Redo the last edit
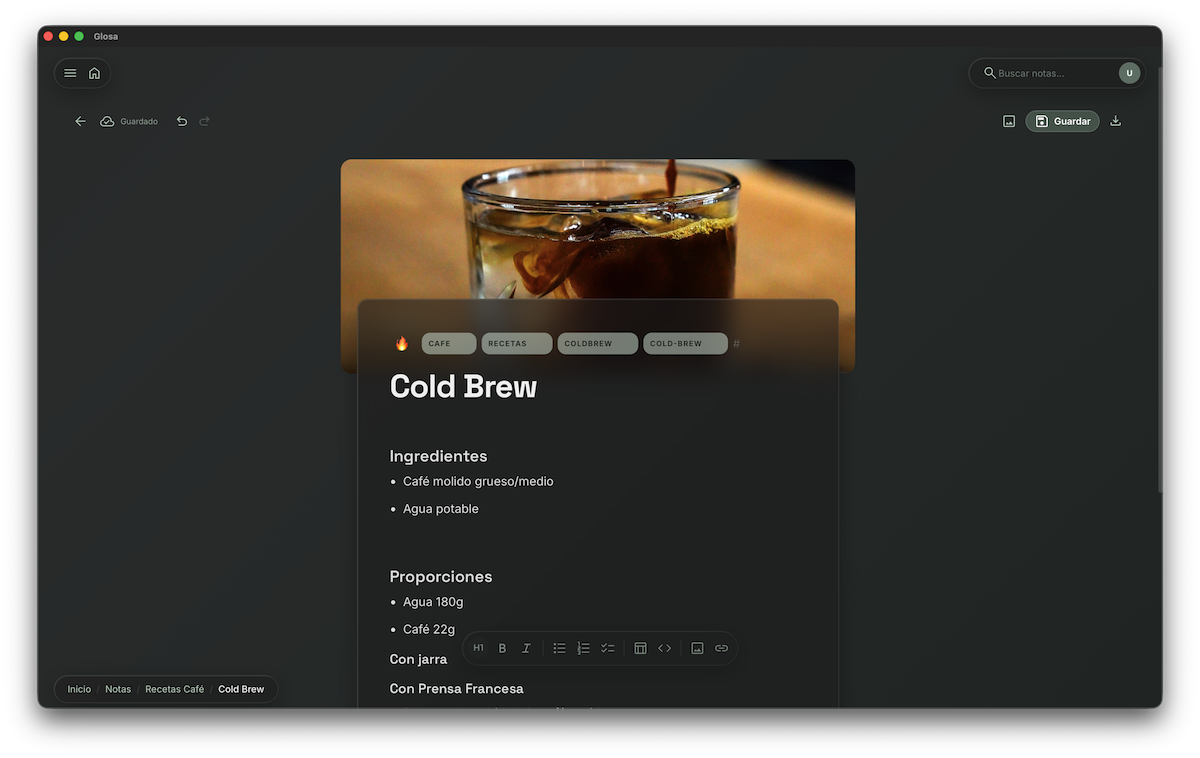Screen dimensions: 1200x758 pos(205,121)
